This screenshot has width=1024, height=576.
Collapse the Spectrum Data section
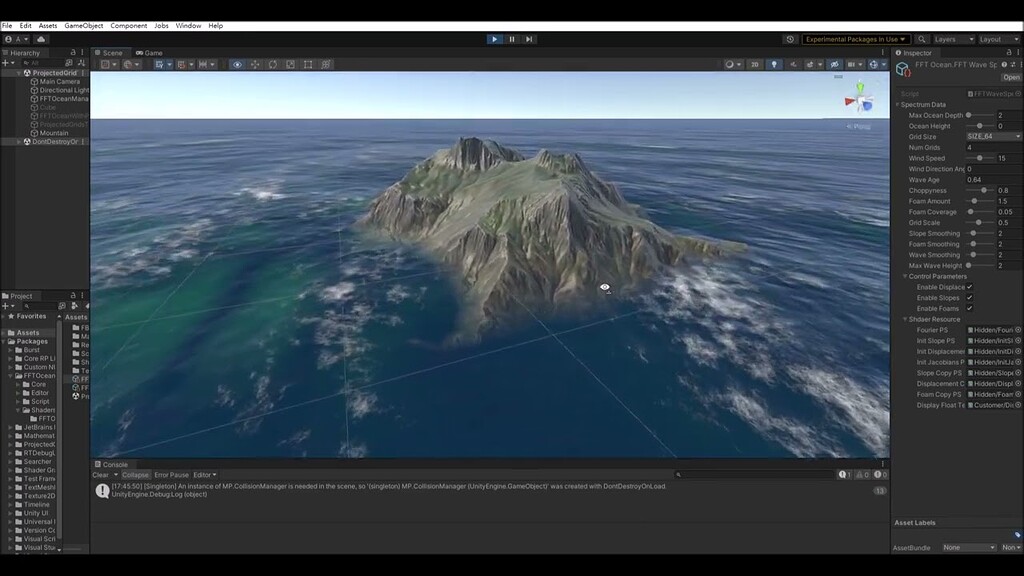(897, 104)
